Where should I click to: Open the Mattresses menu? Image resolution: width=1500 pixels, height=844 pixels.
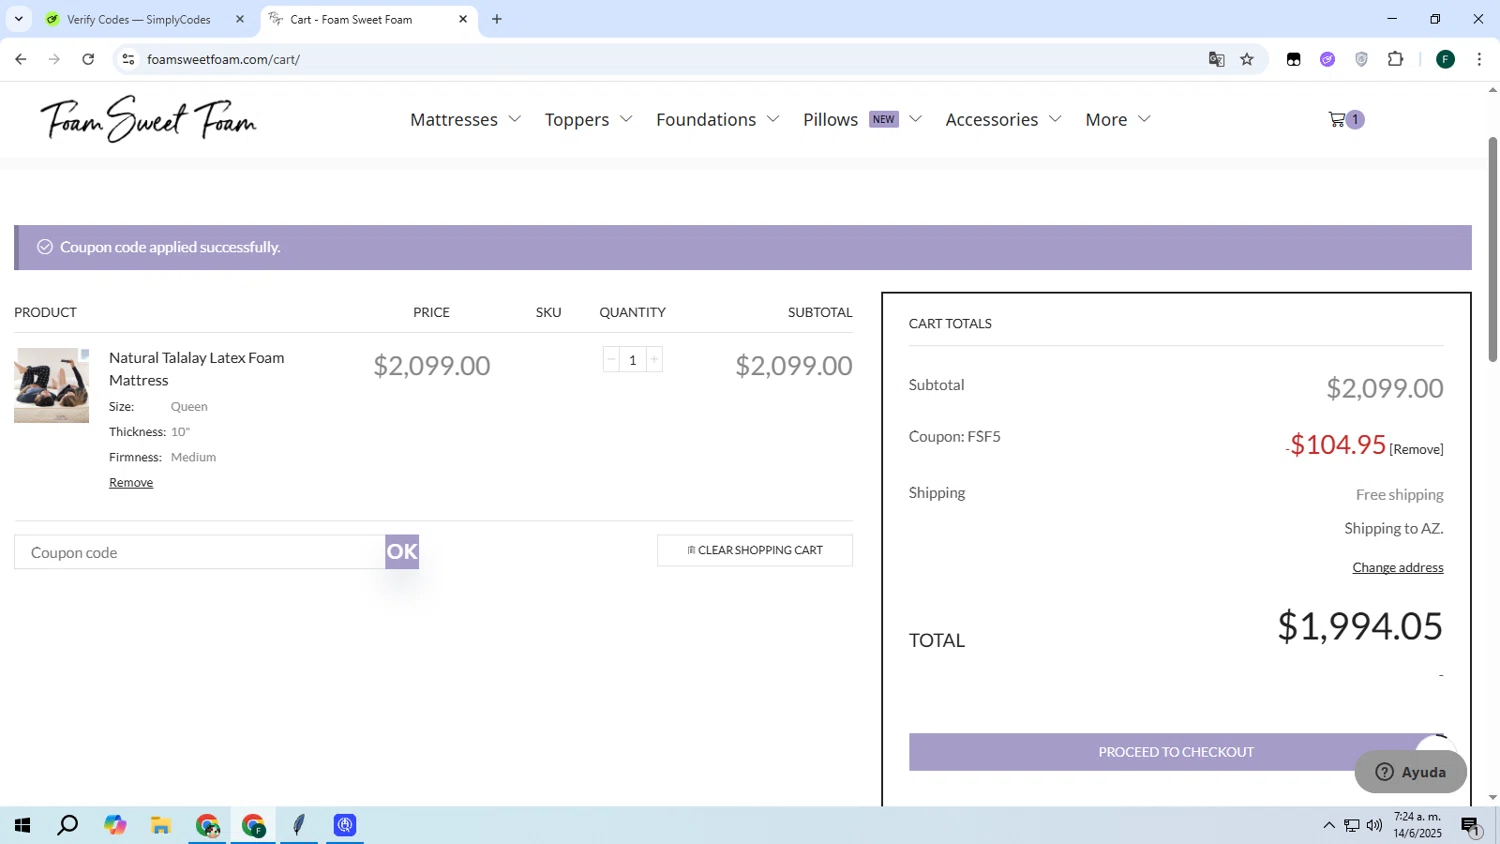coord(454,119)
